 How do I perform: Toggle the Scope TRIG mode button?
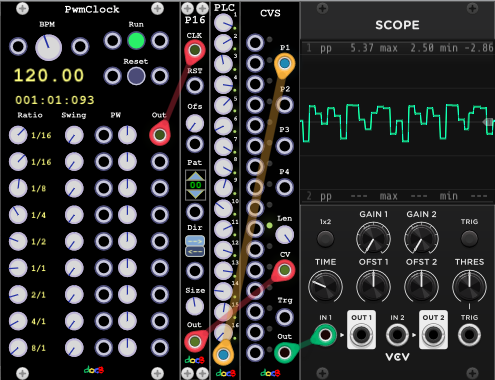point(469,239)
